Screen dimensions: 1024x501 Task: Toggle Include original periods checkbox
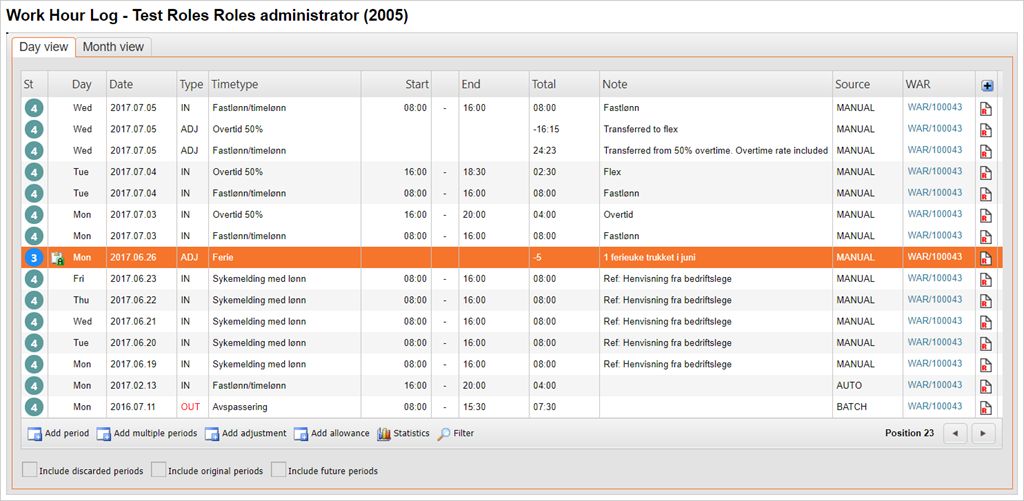(159, 470)
